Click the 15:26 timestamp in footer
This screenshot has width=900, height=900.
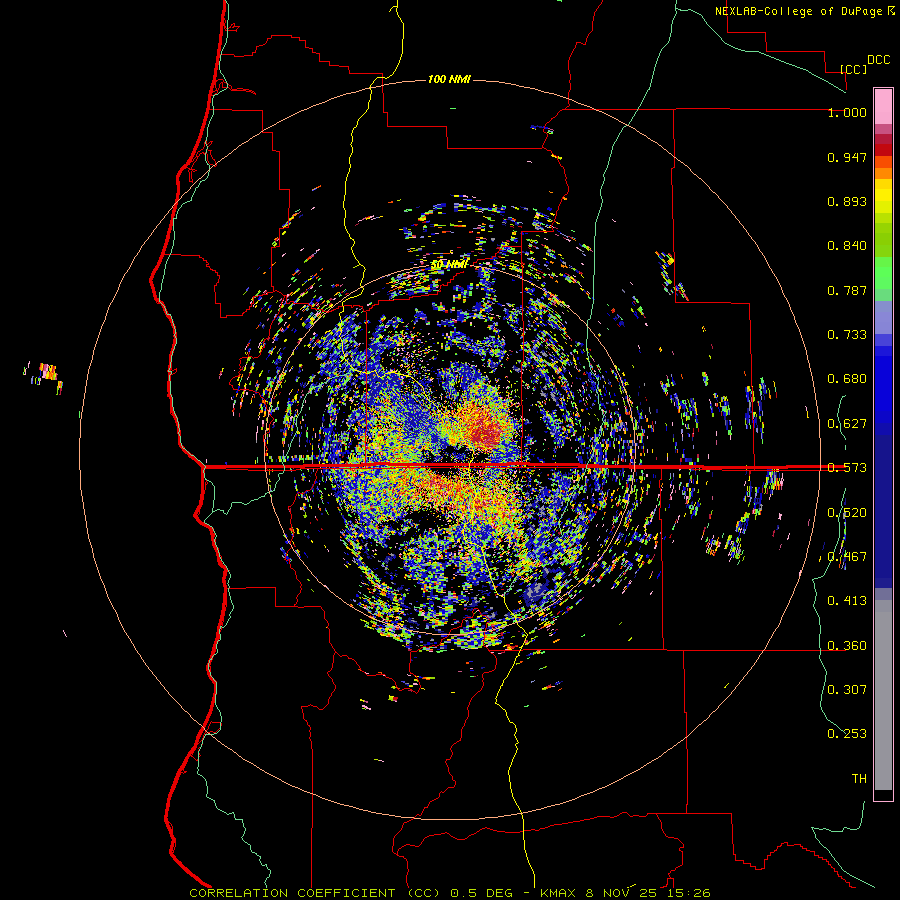point(691,893)
